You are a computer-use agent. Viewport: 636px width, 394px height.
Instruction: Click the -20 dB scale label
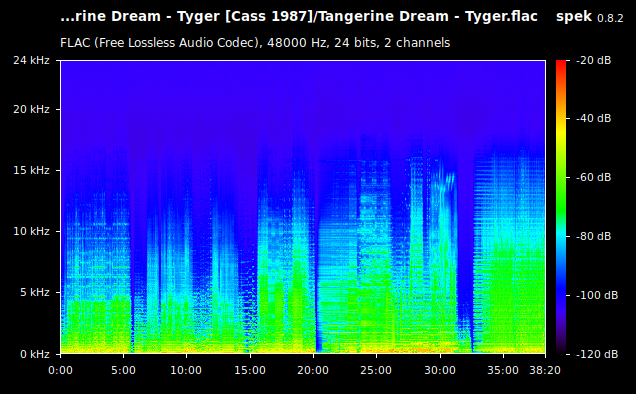click(x=593, y=60)
